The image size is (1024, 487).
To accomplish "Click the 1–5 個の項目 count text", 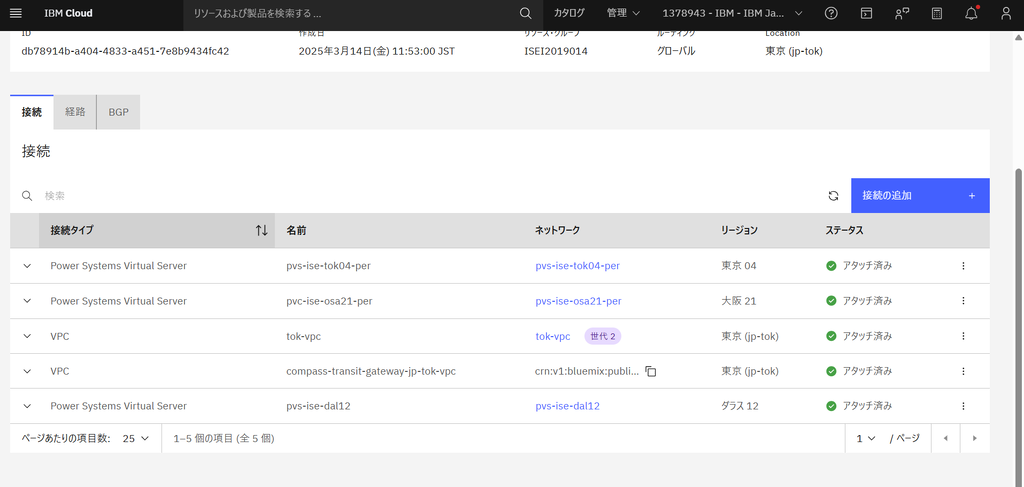I will (x=224, y=439).
